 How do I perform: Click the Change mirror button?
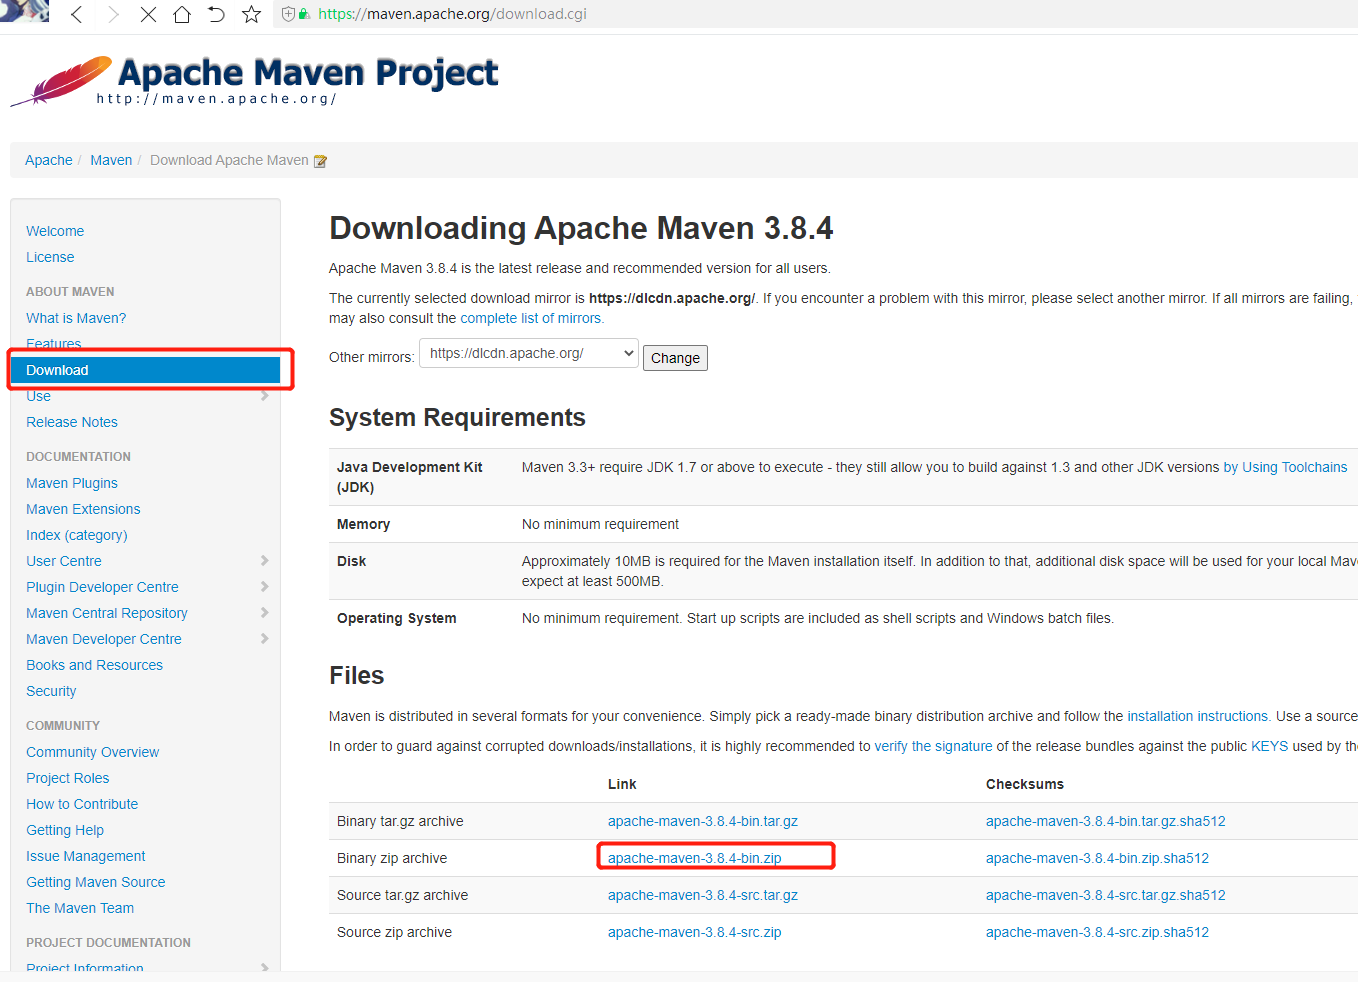[x=675, y=358]
